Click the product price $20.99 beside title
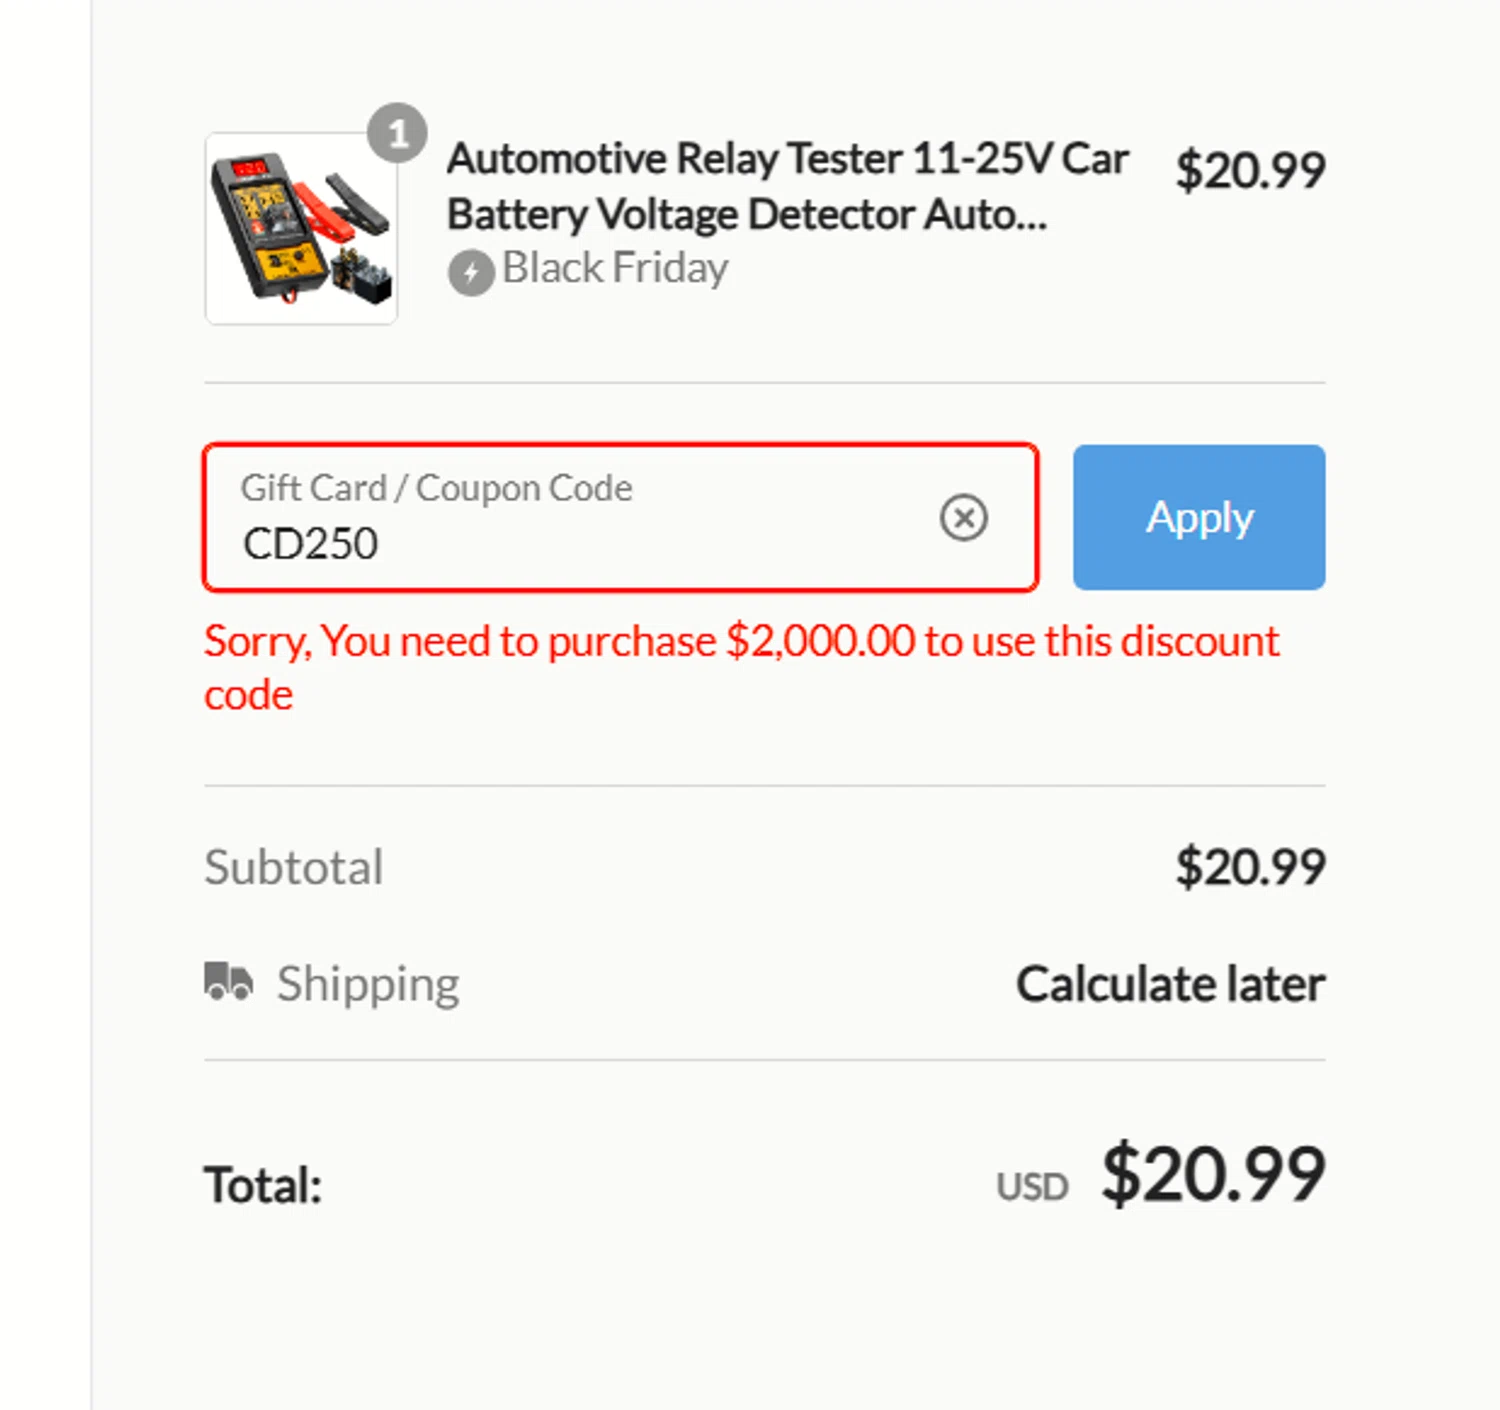This screenshot has height=1410, width=1500. click(1249, 170)
